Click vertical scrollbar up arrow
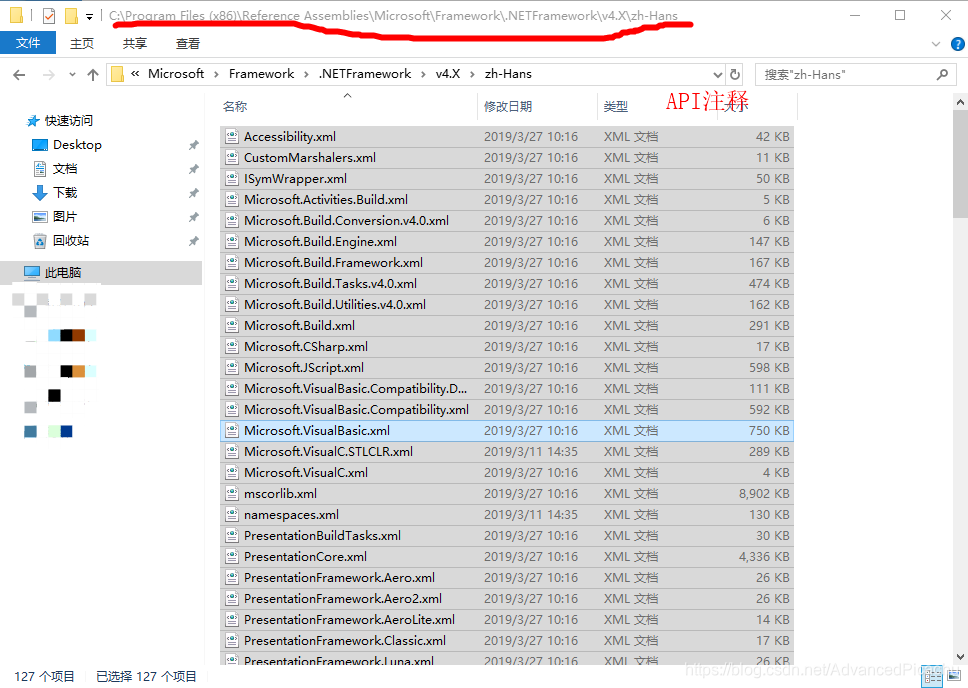Screen dimensions: 968x688 tap(961, 103)
